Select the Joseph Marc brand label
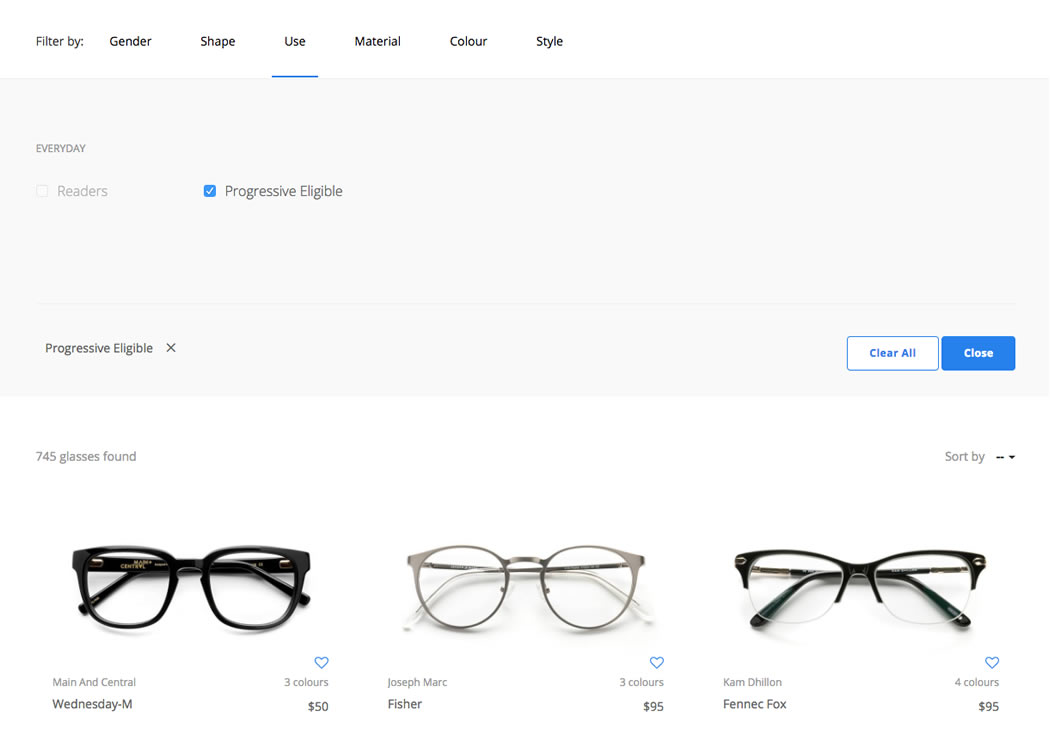This screenshot has width=1050, height=750. pyautogui.click(x=417, y=681)
